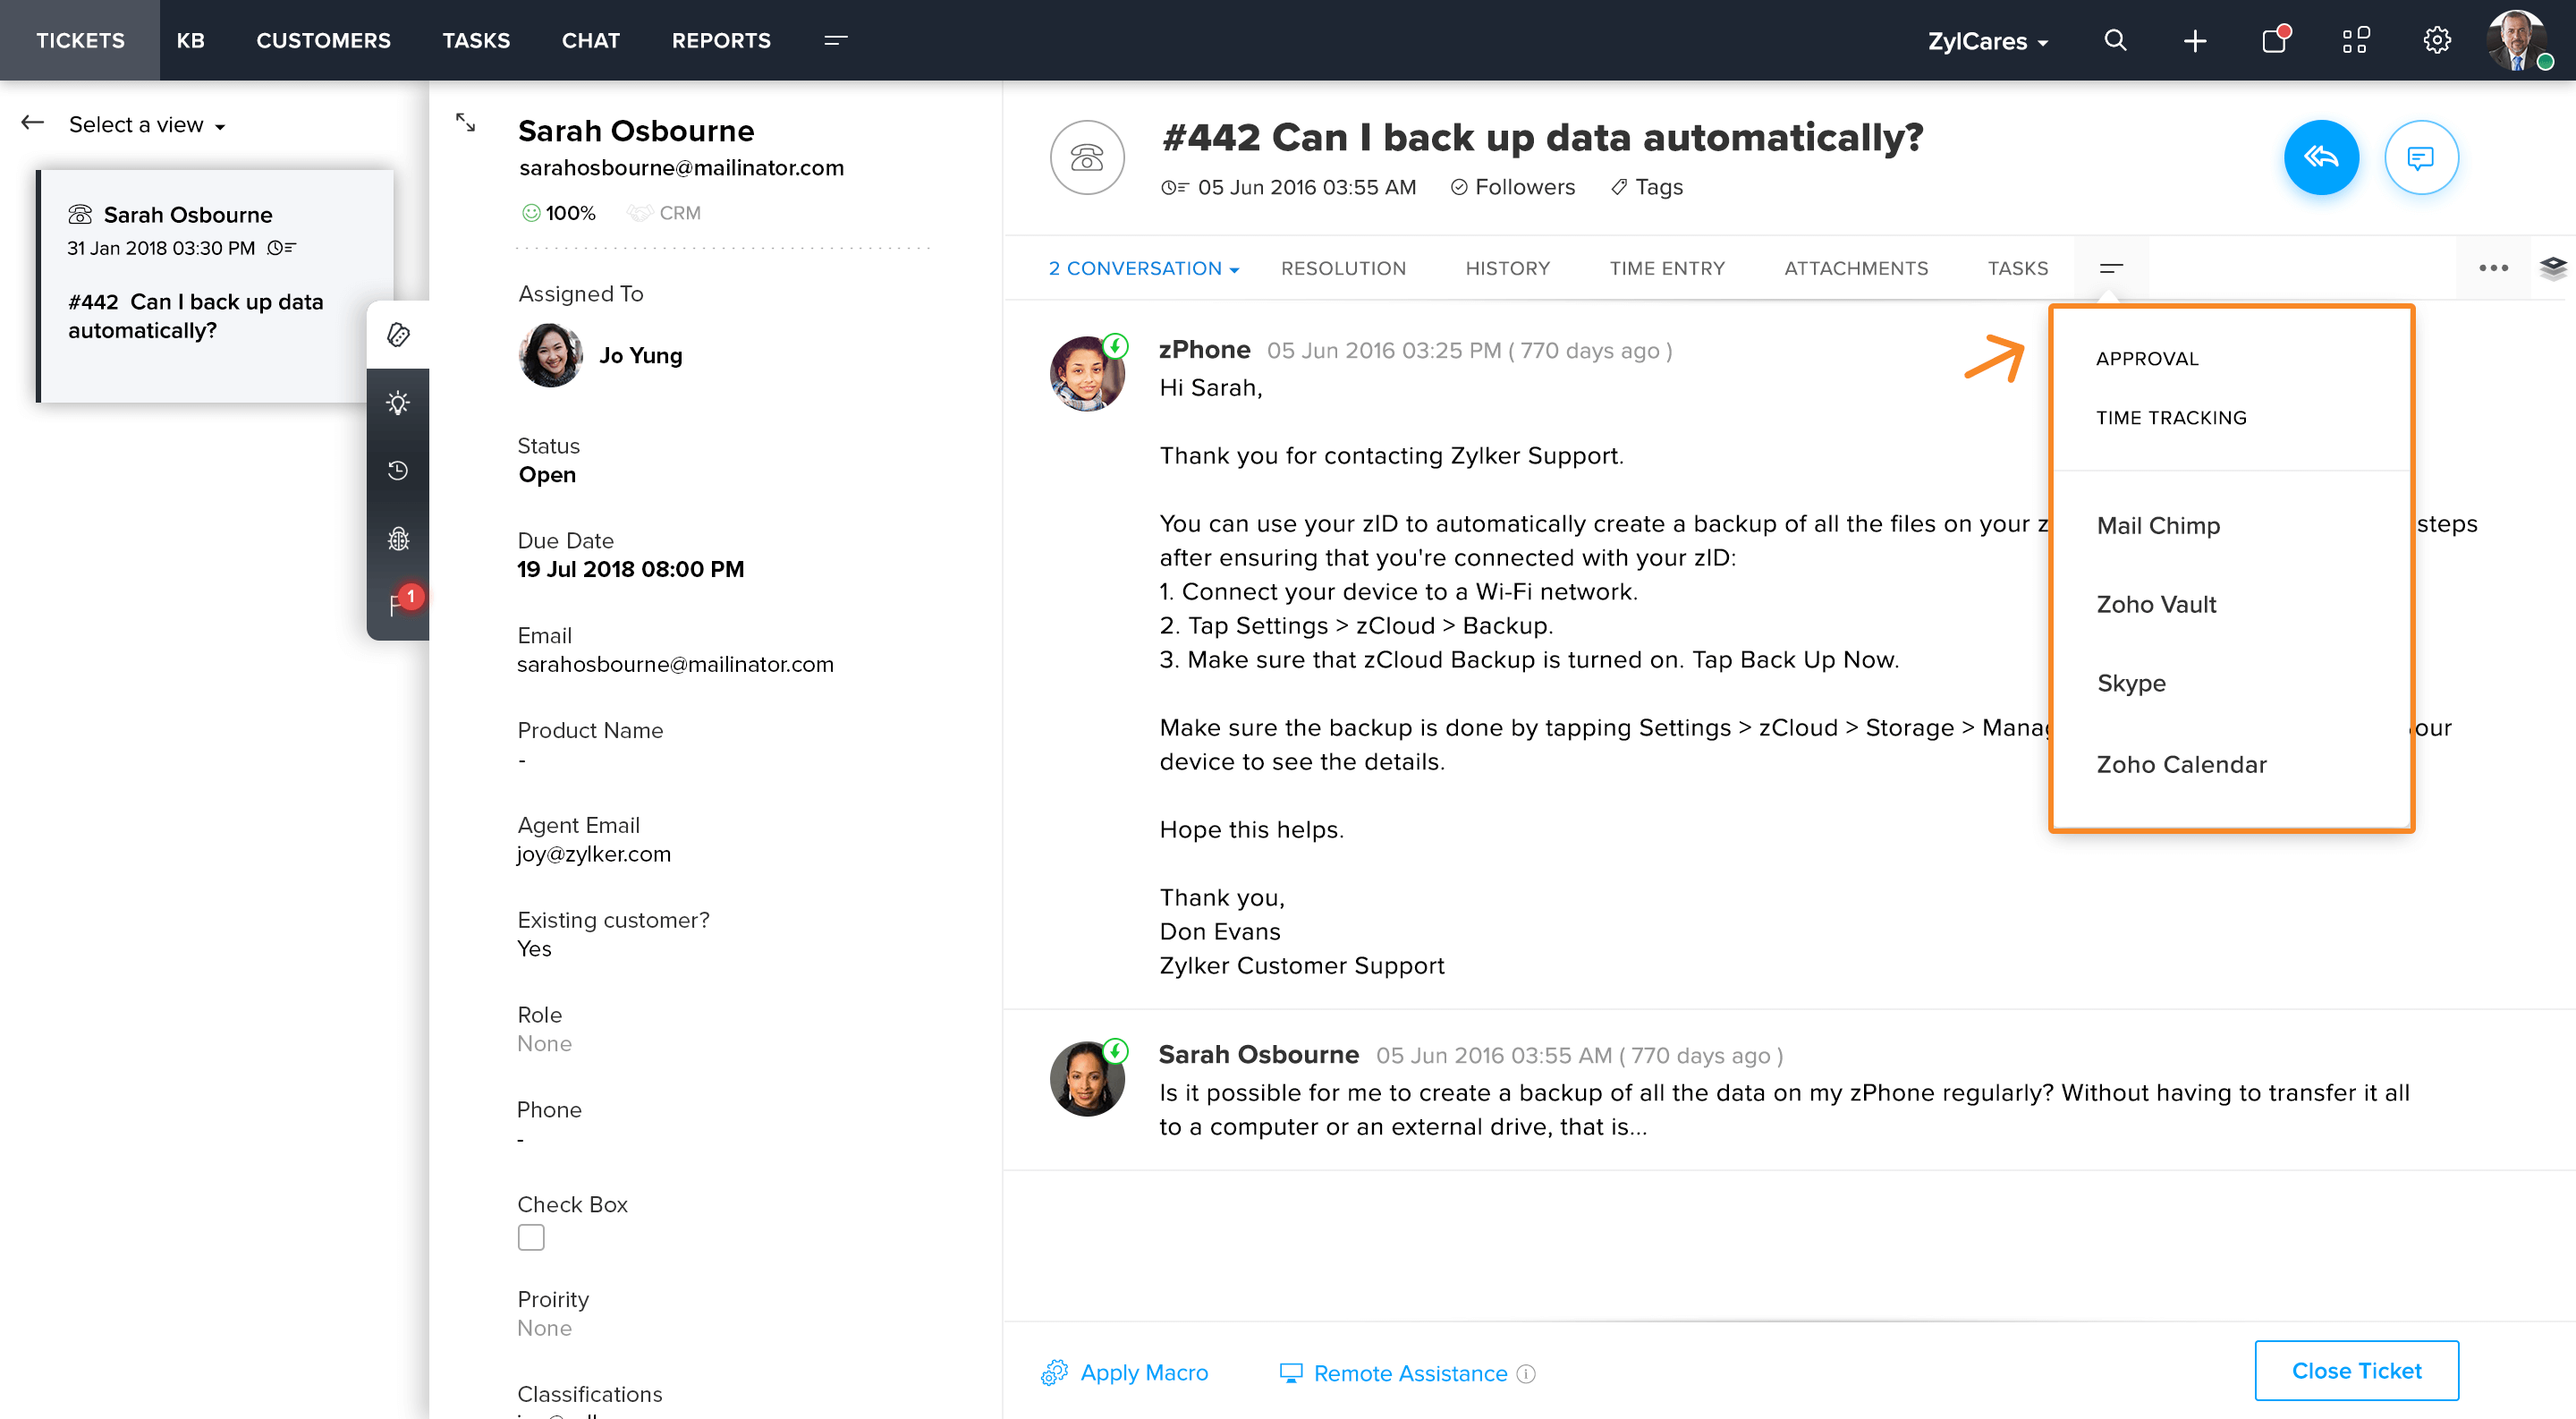The width and height of the screenshot is (2576, 1419).
Task: Open the history clock icon in side strip
Action: (398, 470)
